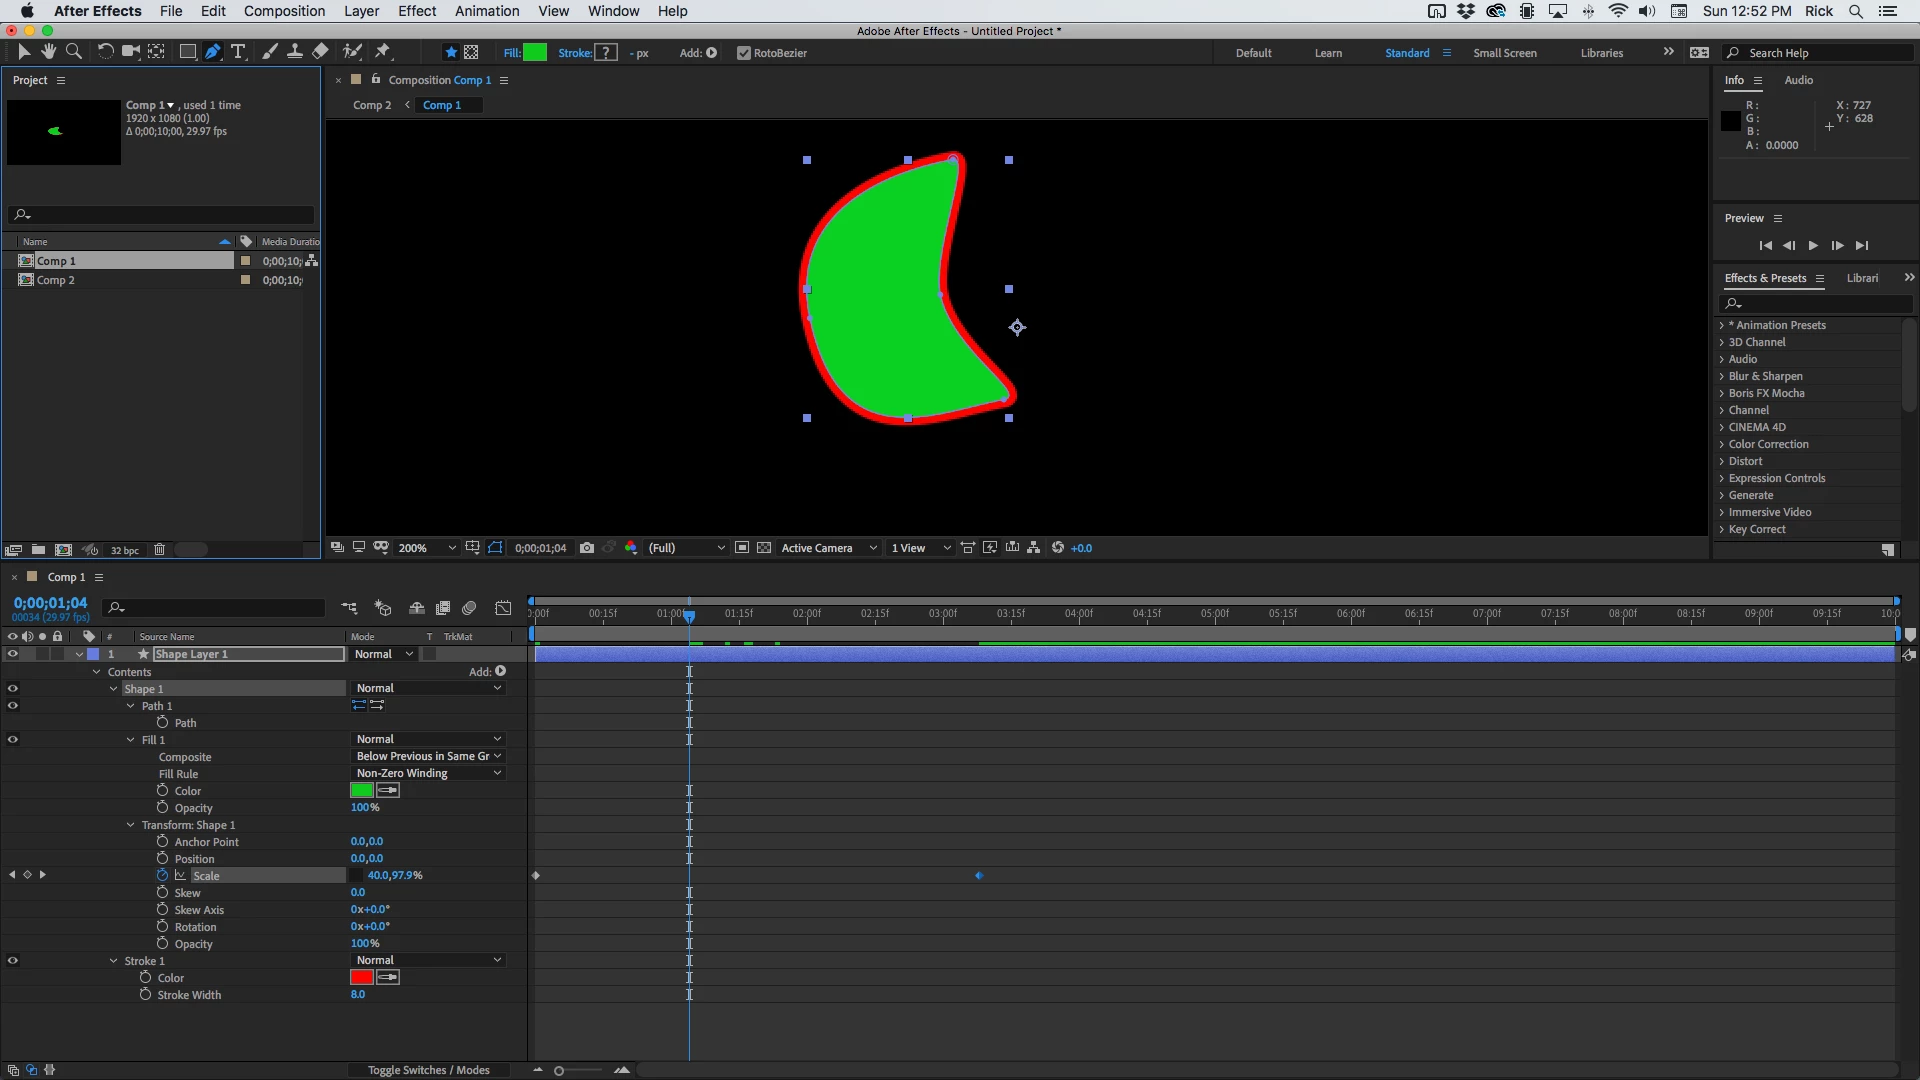
Task: Open the Fill Rule Non-Zero Winding dropdown
Action: coord(428,773)
